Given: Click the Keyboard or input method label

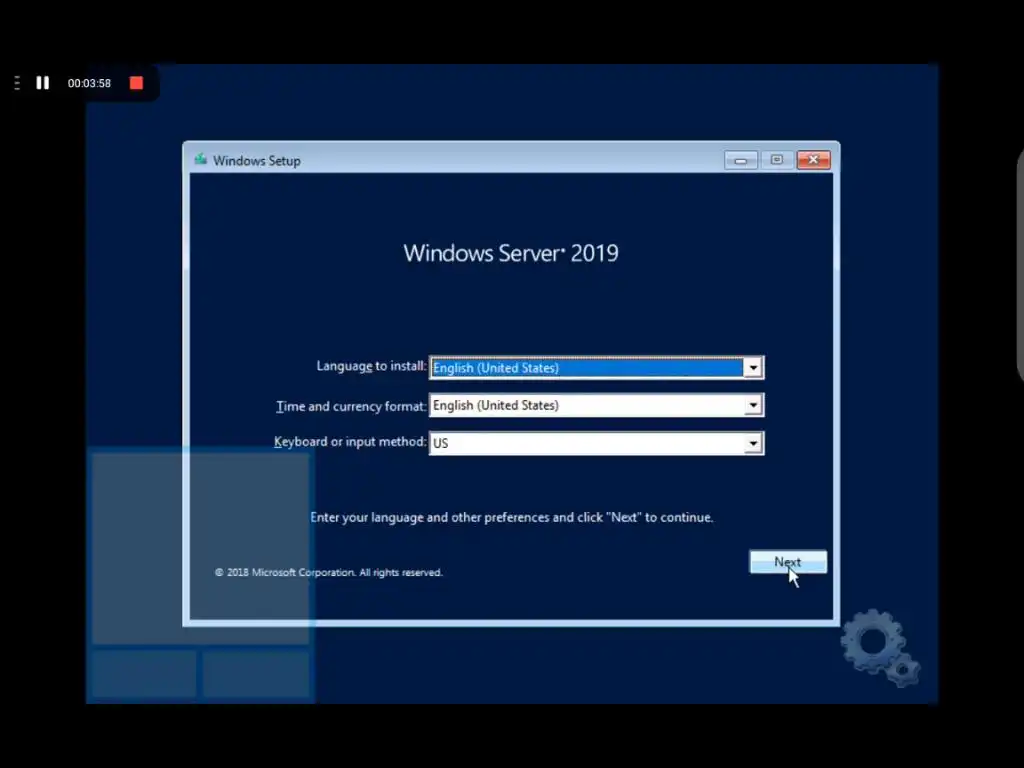Looking at the screenshot, I should click(349, 442).
